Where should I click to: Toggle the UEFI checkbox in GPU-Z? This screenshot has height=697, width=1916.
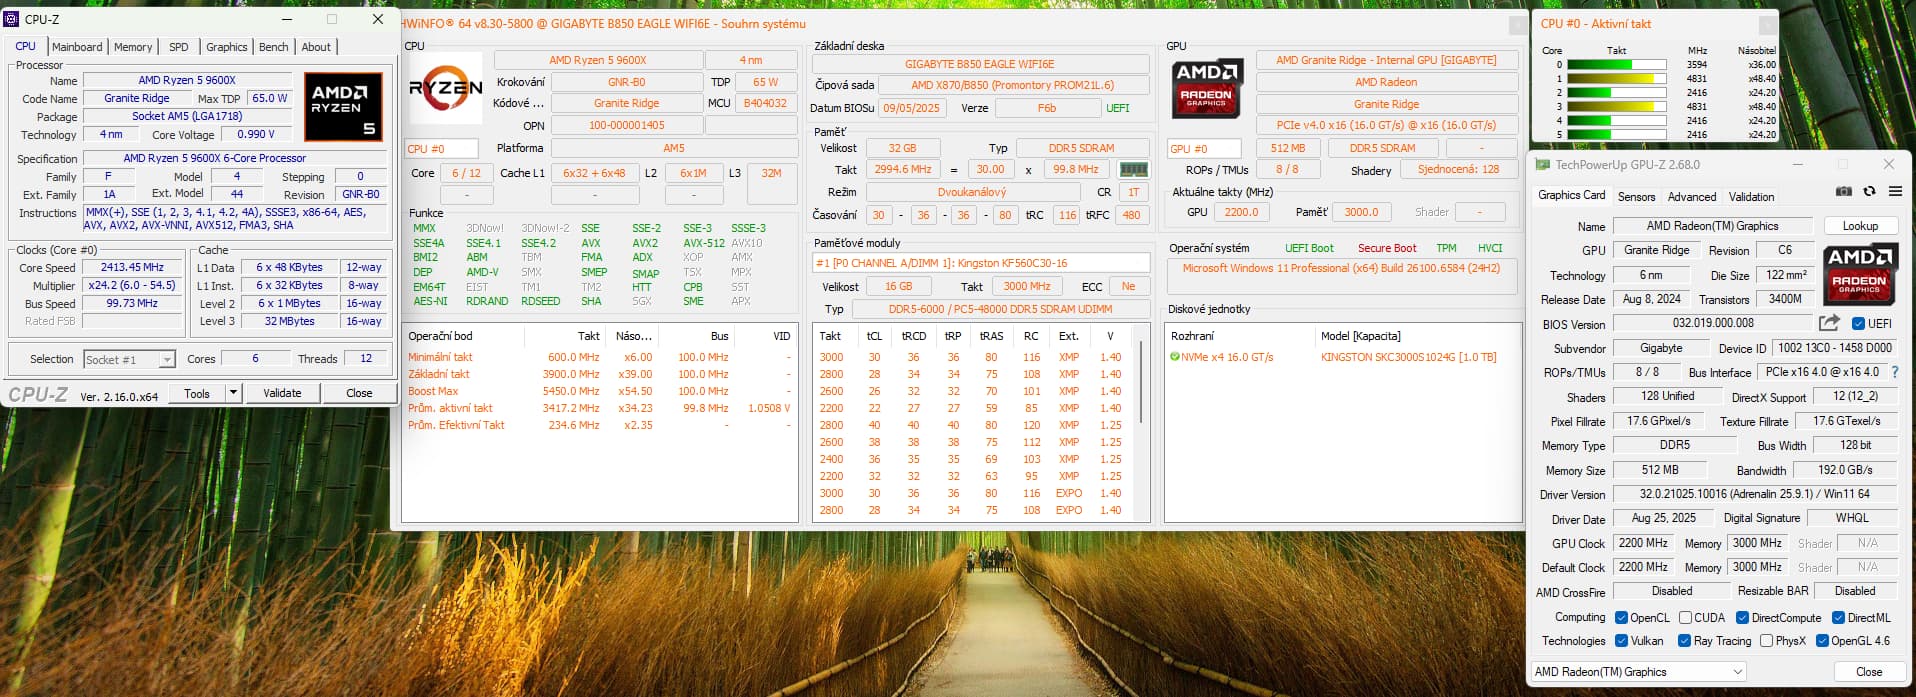click(1858, 324)
